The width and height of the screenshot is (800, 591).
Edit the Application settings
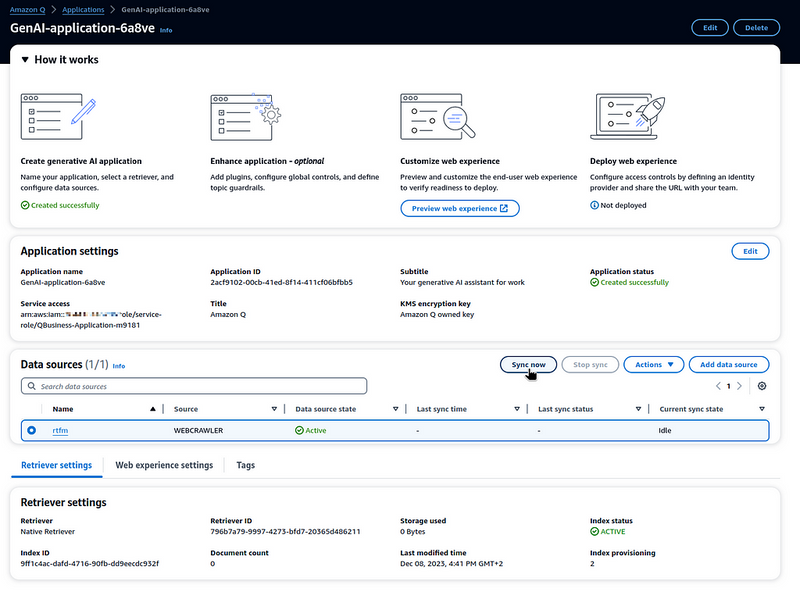pyautogui.click(x=750, y=251)
